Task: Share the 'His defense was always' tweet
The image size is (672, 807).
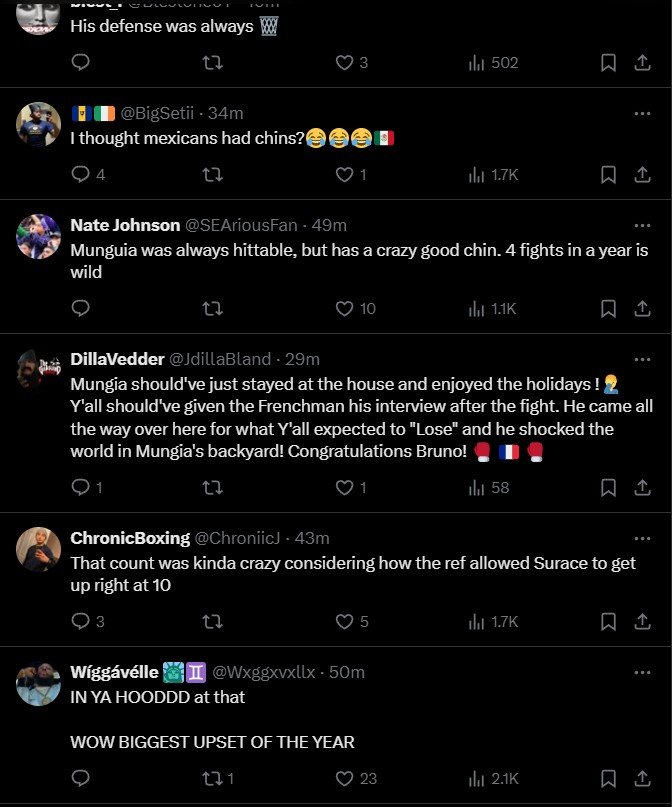Action: click(641, 63)
